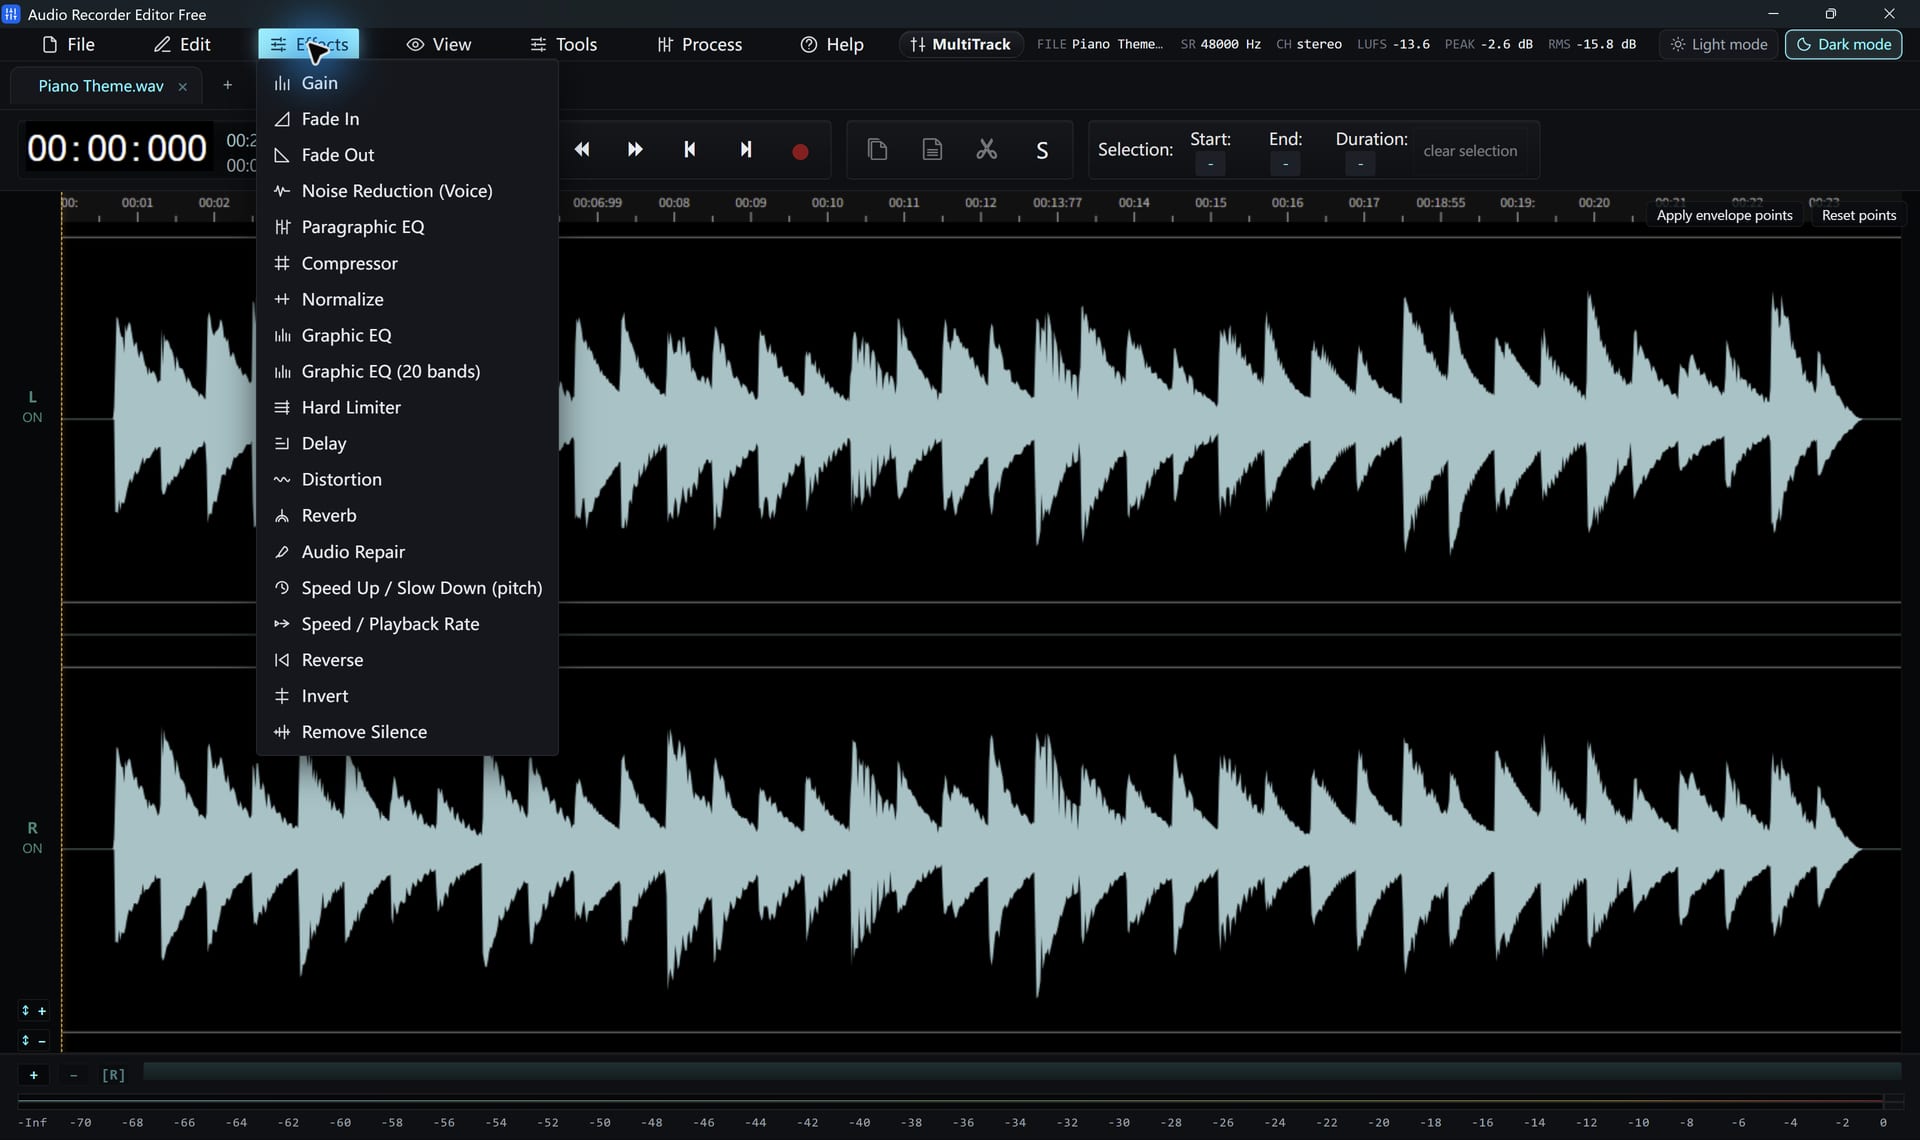Open the Help menu
The height and width of the screenshot is (1140, 1920).
(x=831, y=44)
